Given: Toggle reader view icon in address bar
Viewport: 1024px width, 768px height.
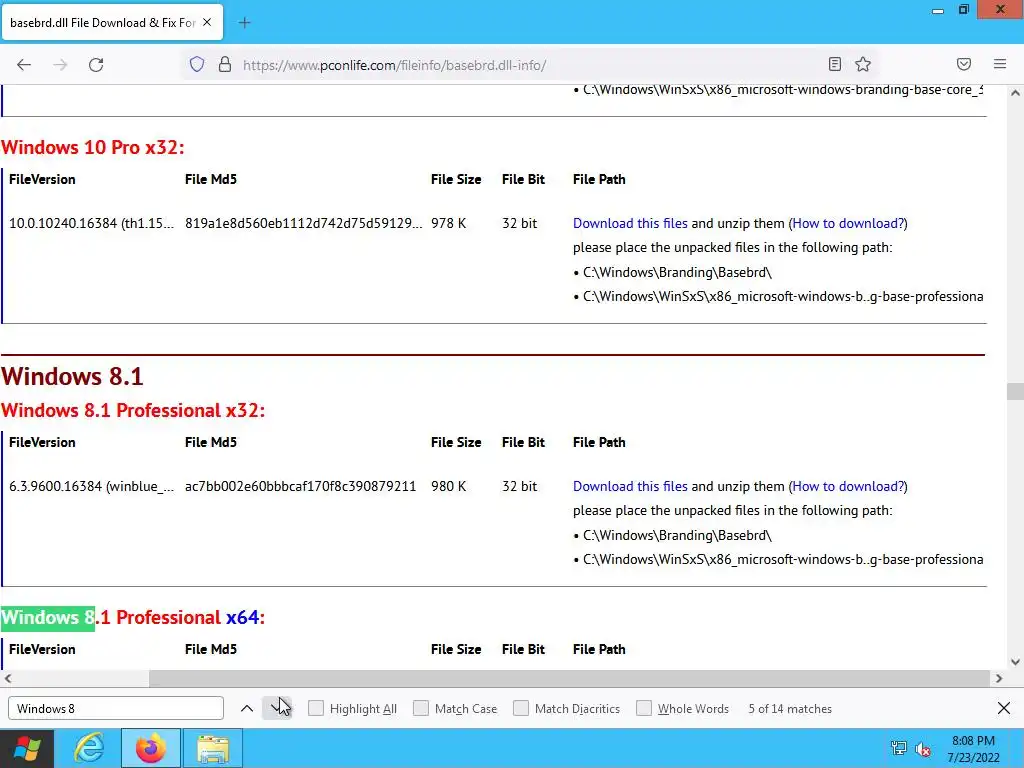Looking at the screenshot, I should pos(835,64).
